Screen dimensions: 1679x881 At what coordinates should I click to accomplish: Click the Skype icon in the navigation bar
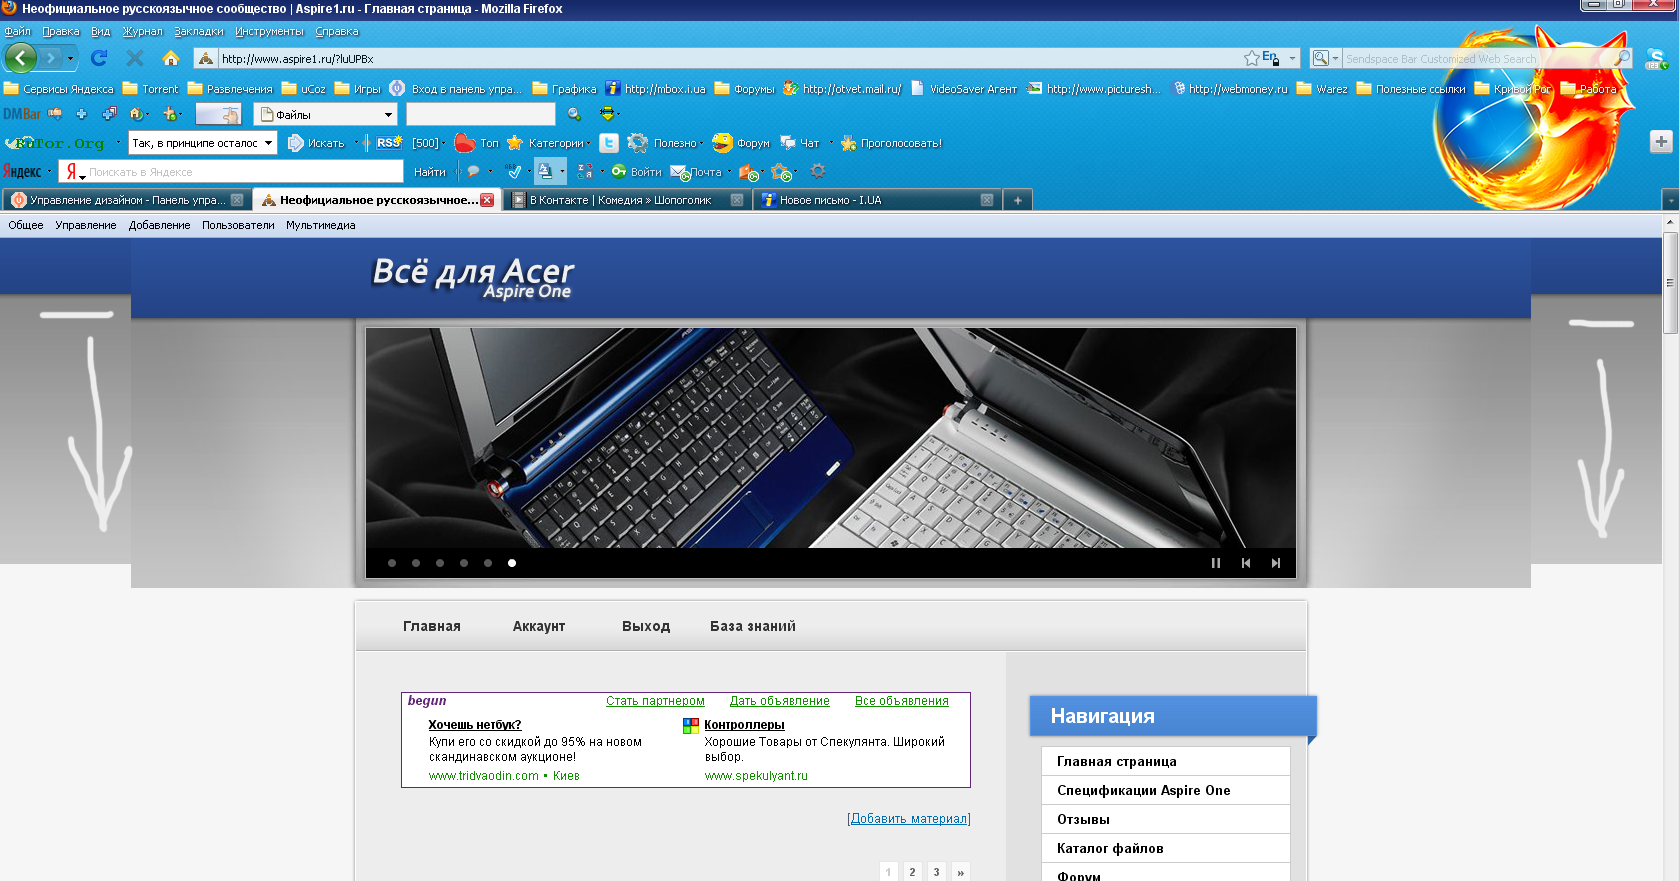click(x=1656, y=59)
